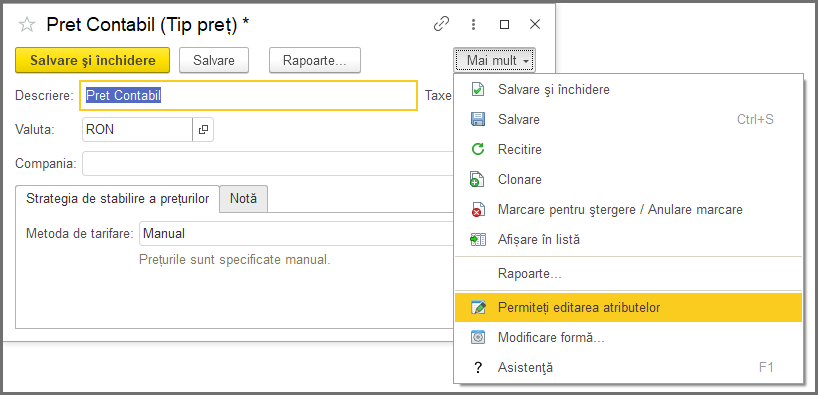This screenshot has height=395, width=818.
Task: Expand the Mai mult dropdown button
Action: (x=495, y=61)
